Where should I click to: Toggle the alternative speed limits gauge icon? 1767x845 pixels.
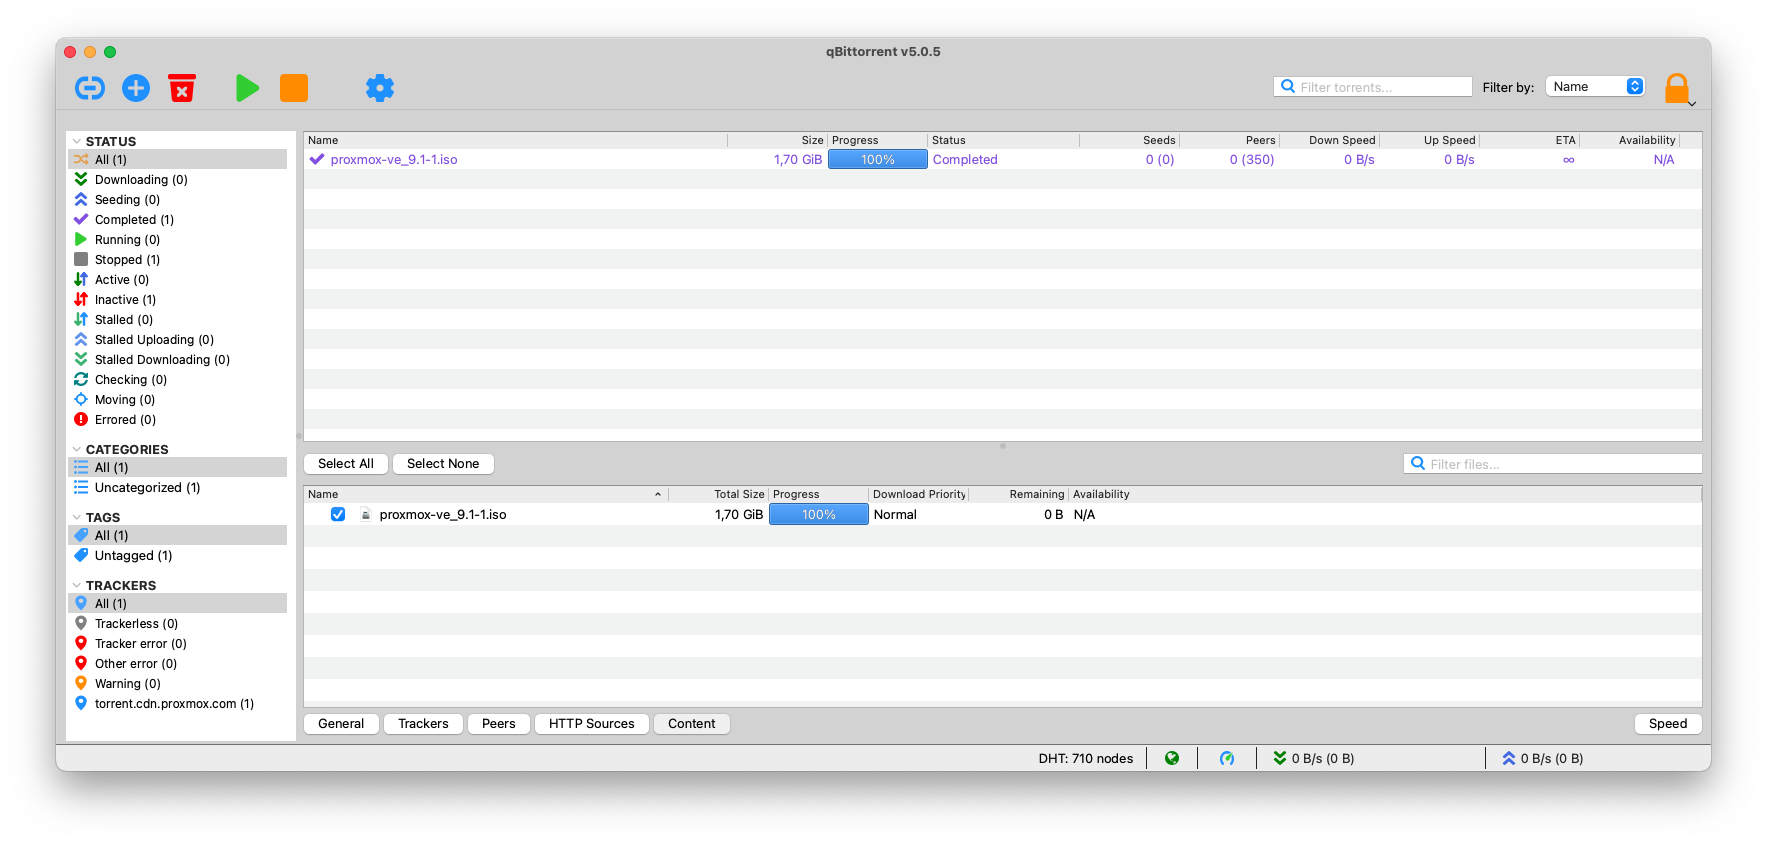pos(1227,758)
